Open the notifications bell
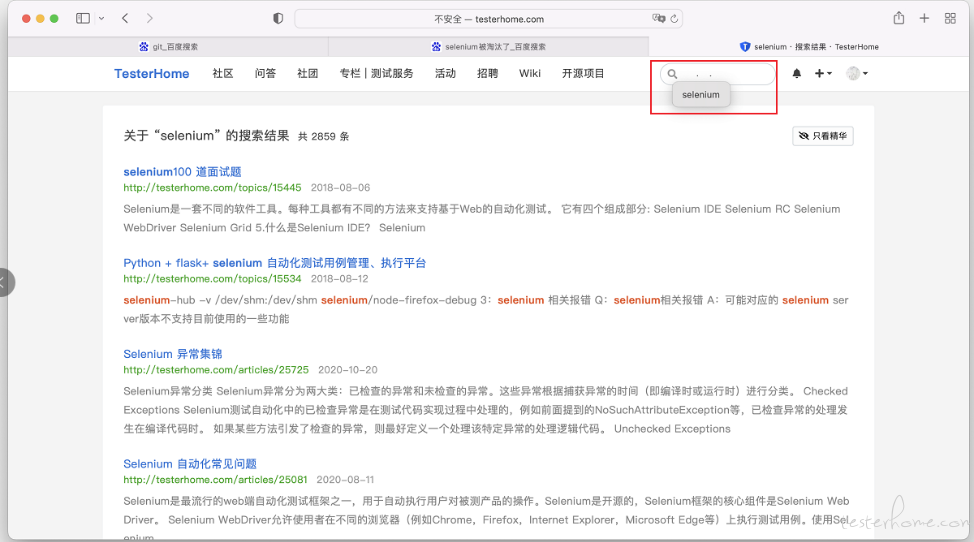This screenshot has height=542, width=974. (797, 73)
